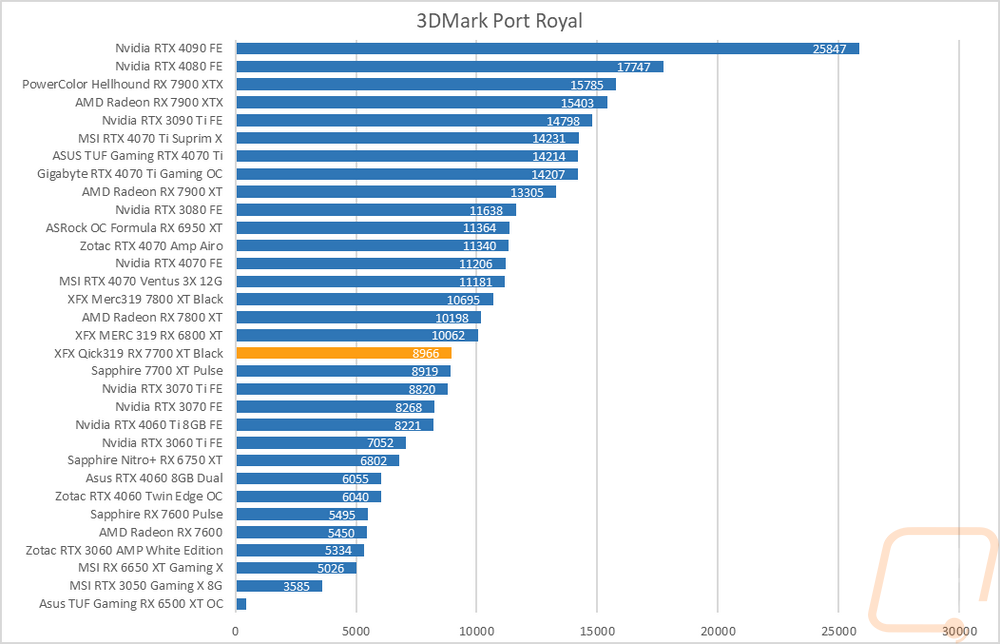Select the "XFX Qick319 RX 7700 XT Black" label
The width and height of the screenshot is (1000, 644).
coord(139,353)
